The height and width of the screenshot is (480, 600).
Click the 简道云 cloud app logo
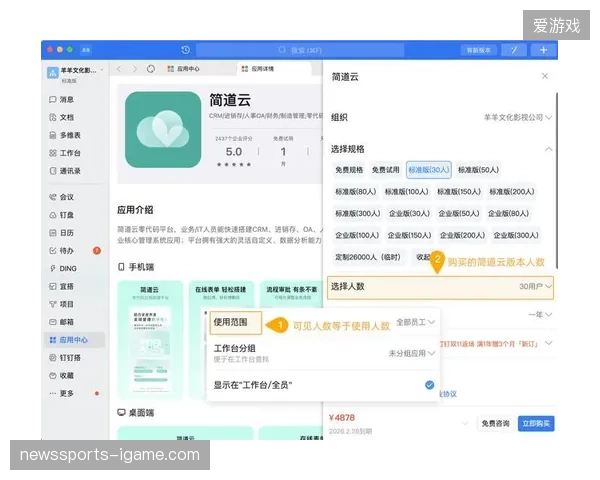pos(163,129)
